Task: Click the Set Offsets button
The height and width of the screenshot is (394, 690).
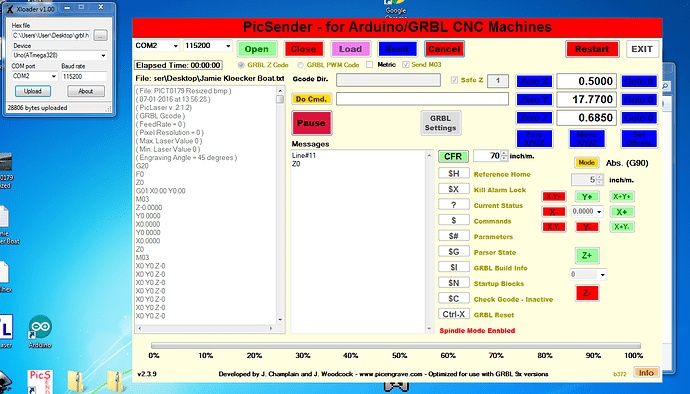Action: pyautogui.click(x=639, y=139)
